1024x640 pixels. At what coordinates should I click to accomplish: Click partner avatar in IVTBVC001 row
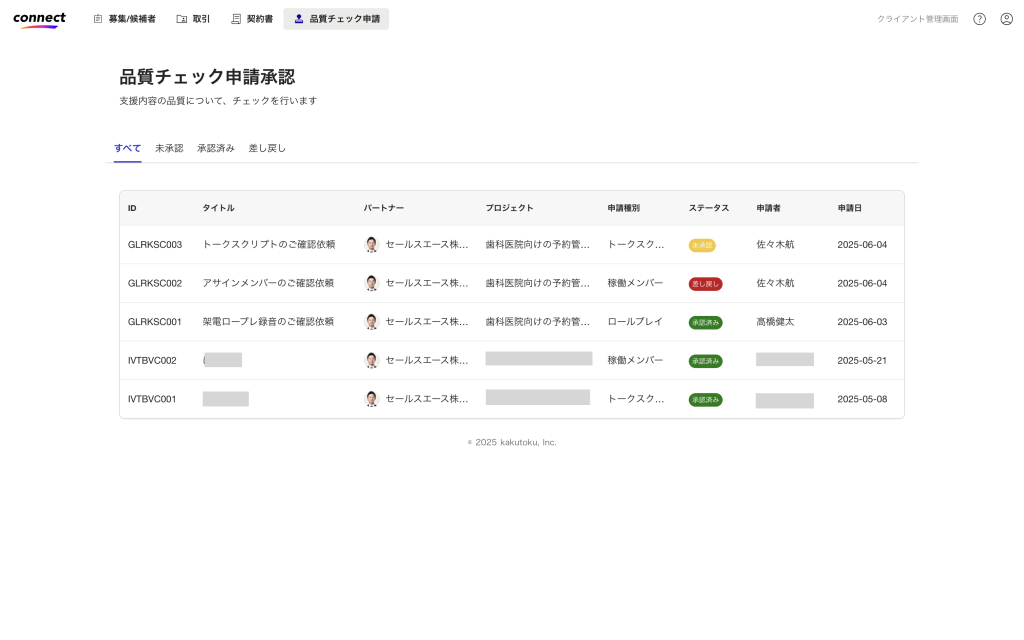click(x=372, y=399)
